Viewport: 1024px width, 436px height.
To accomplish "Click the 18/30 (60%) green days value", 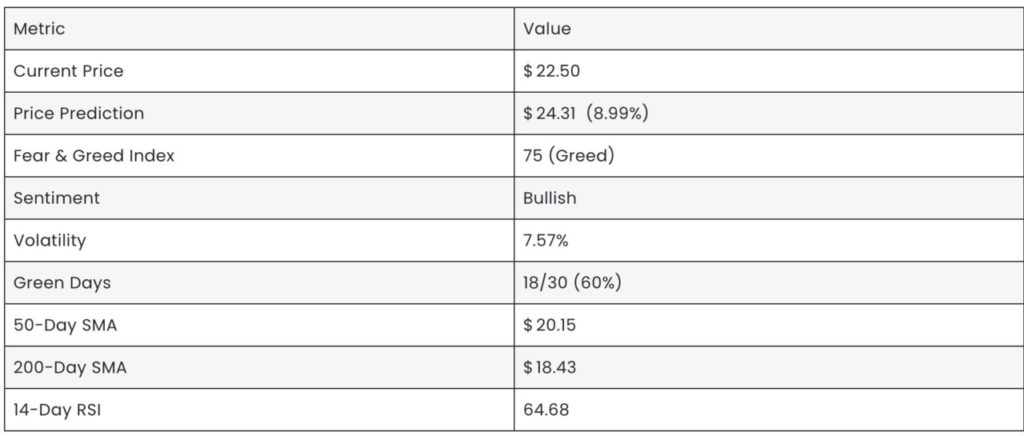I will click(x=572, y=283).
